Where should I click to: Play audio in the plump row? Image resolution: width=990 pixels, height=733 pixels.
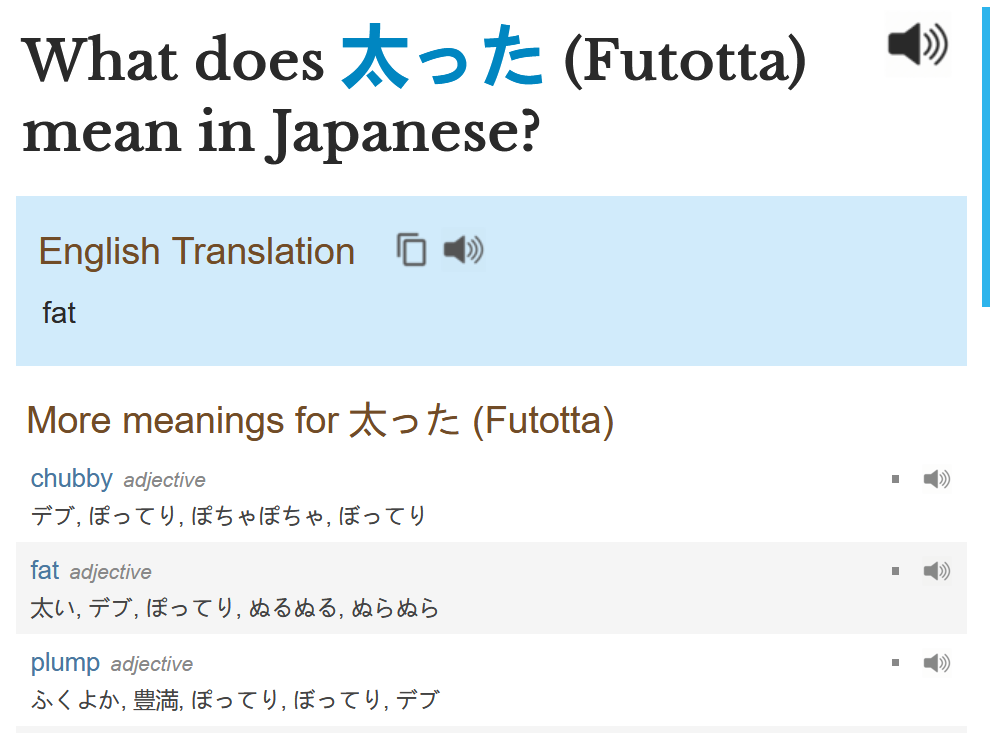pyautogui.click(x=936, y=663)
